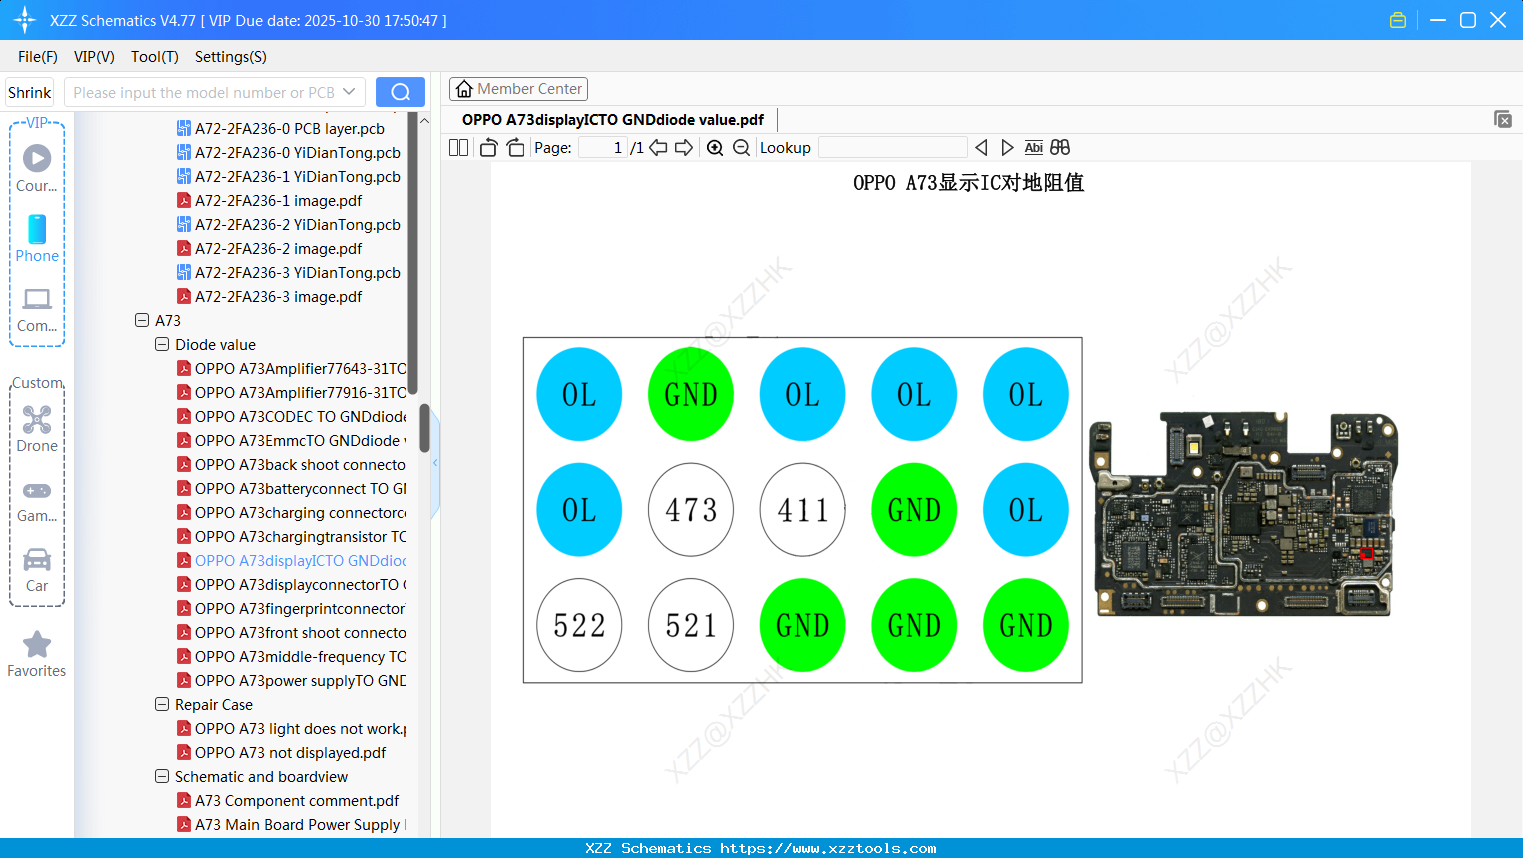Screen dimensions: 1523x858
Task: Open the VIP(V) menu
Action: coord(93,57)
